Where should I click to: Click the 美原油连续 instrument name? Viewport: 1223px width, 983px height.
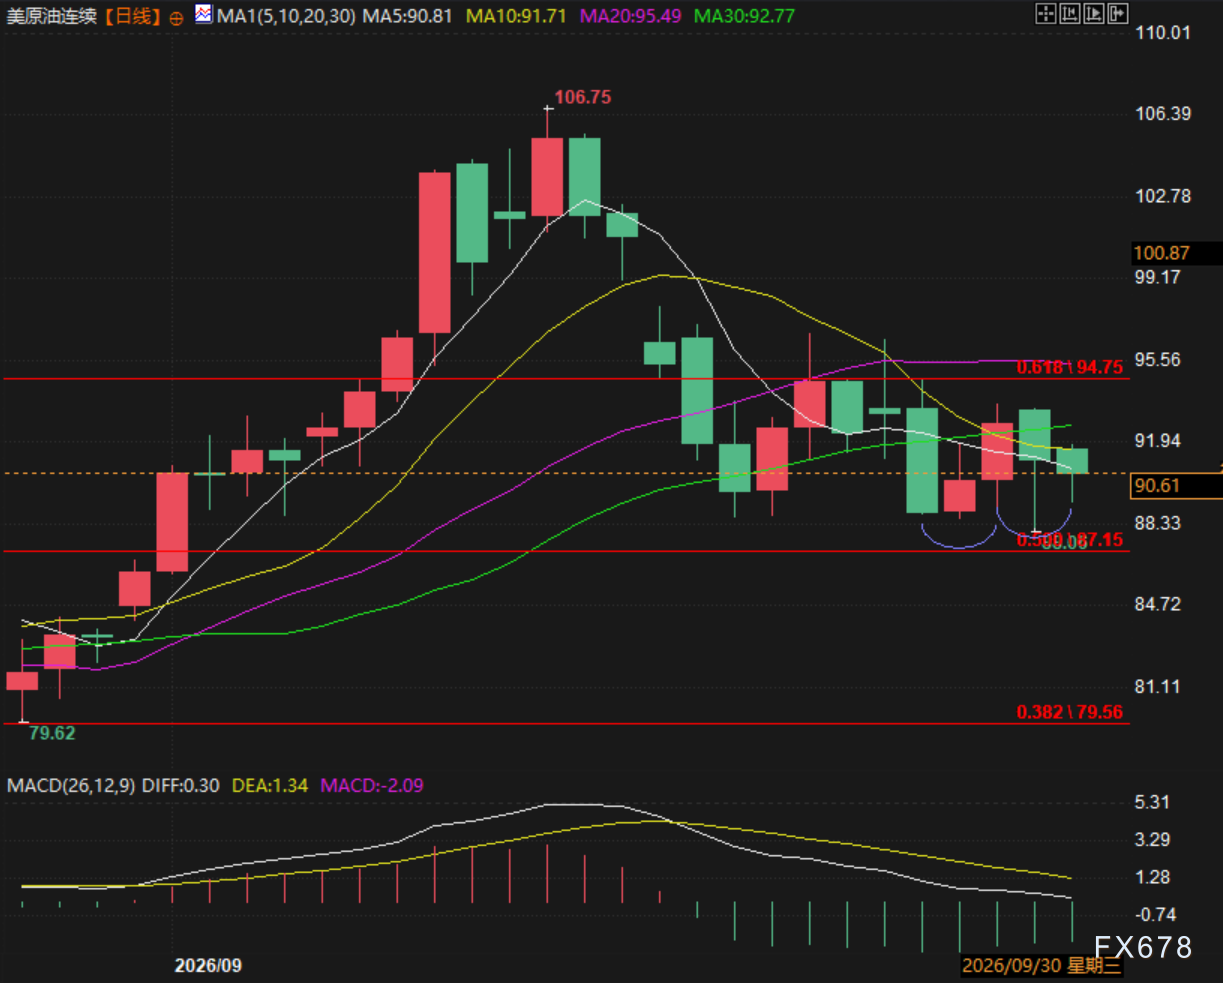pyautogui.click(x=54, y=16)
